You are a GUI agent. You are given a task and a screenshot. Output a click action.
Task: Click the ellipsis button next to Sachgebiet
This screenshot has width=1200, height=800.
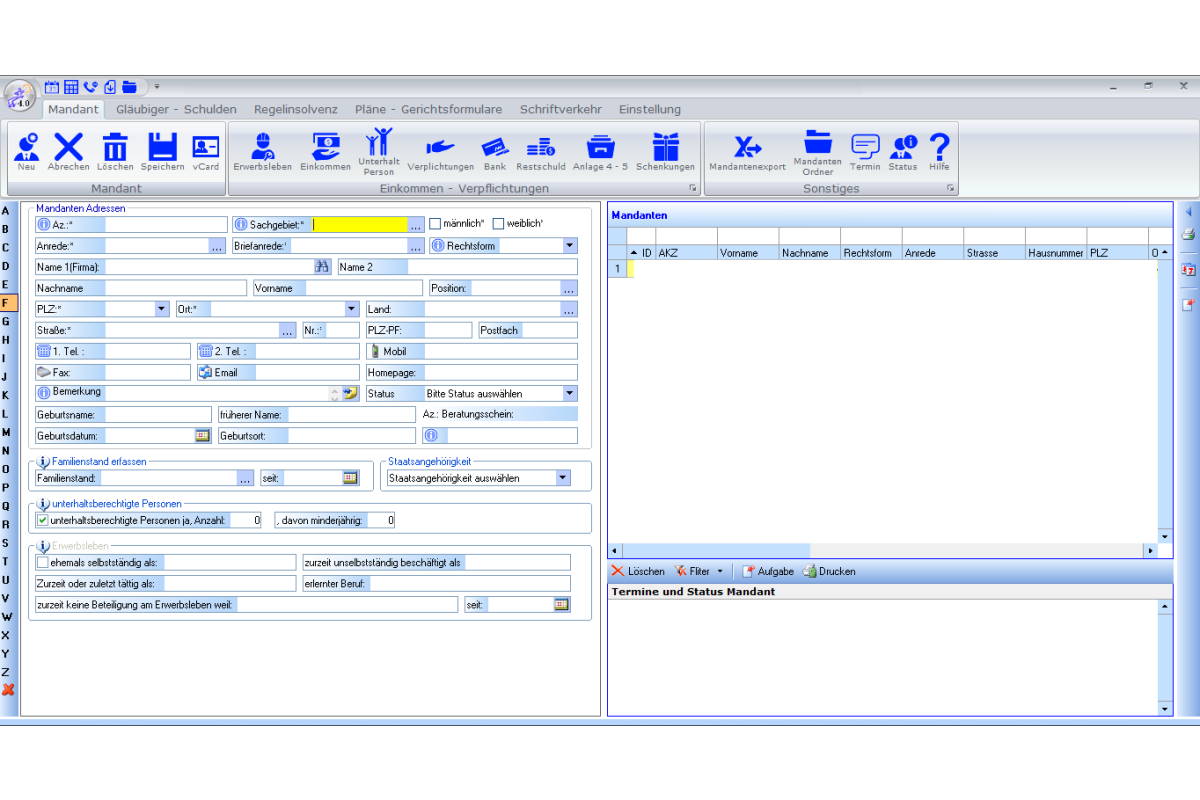[416, 224]
